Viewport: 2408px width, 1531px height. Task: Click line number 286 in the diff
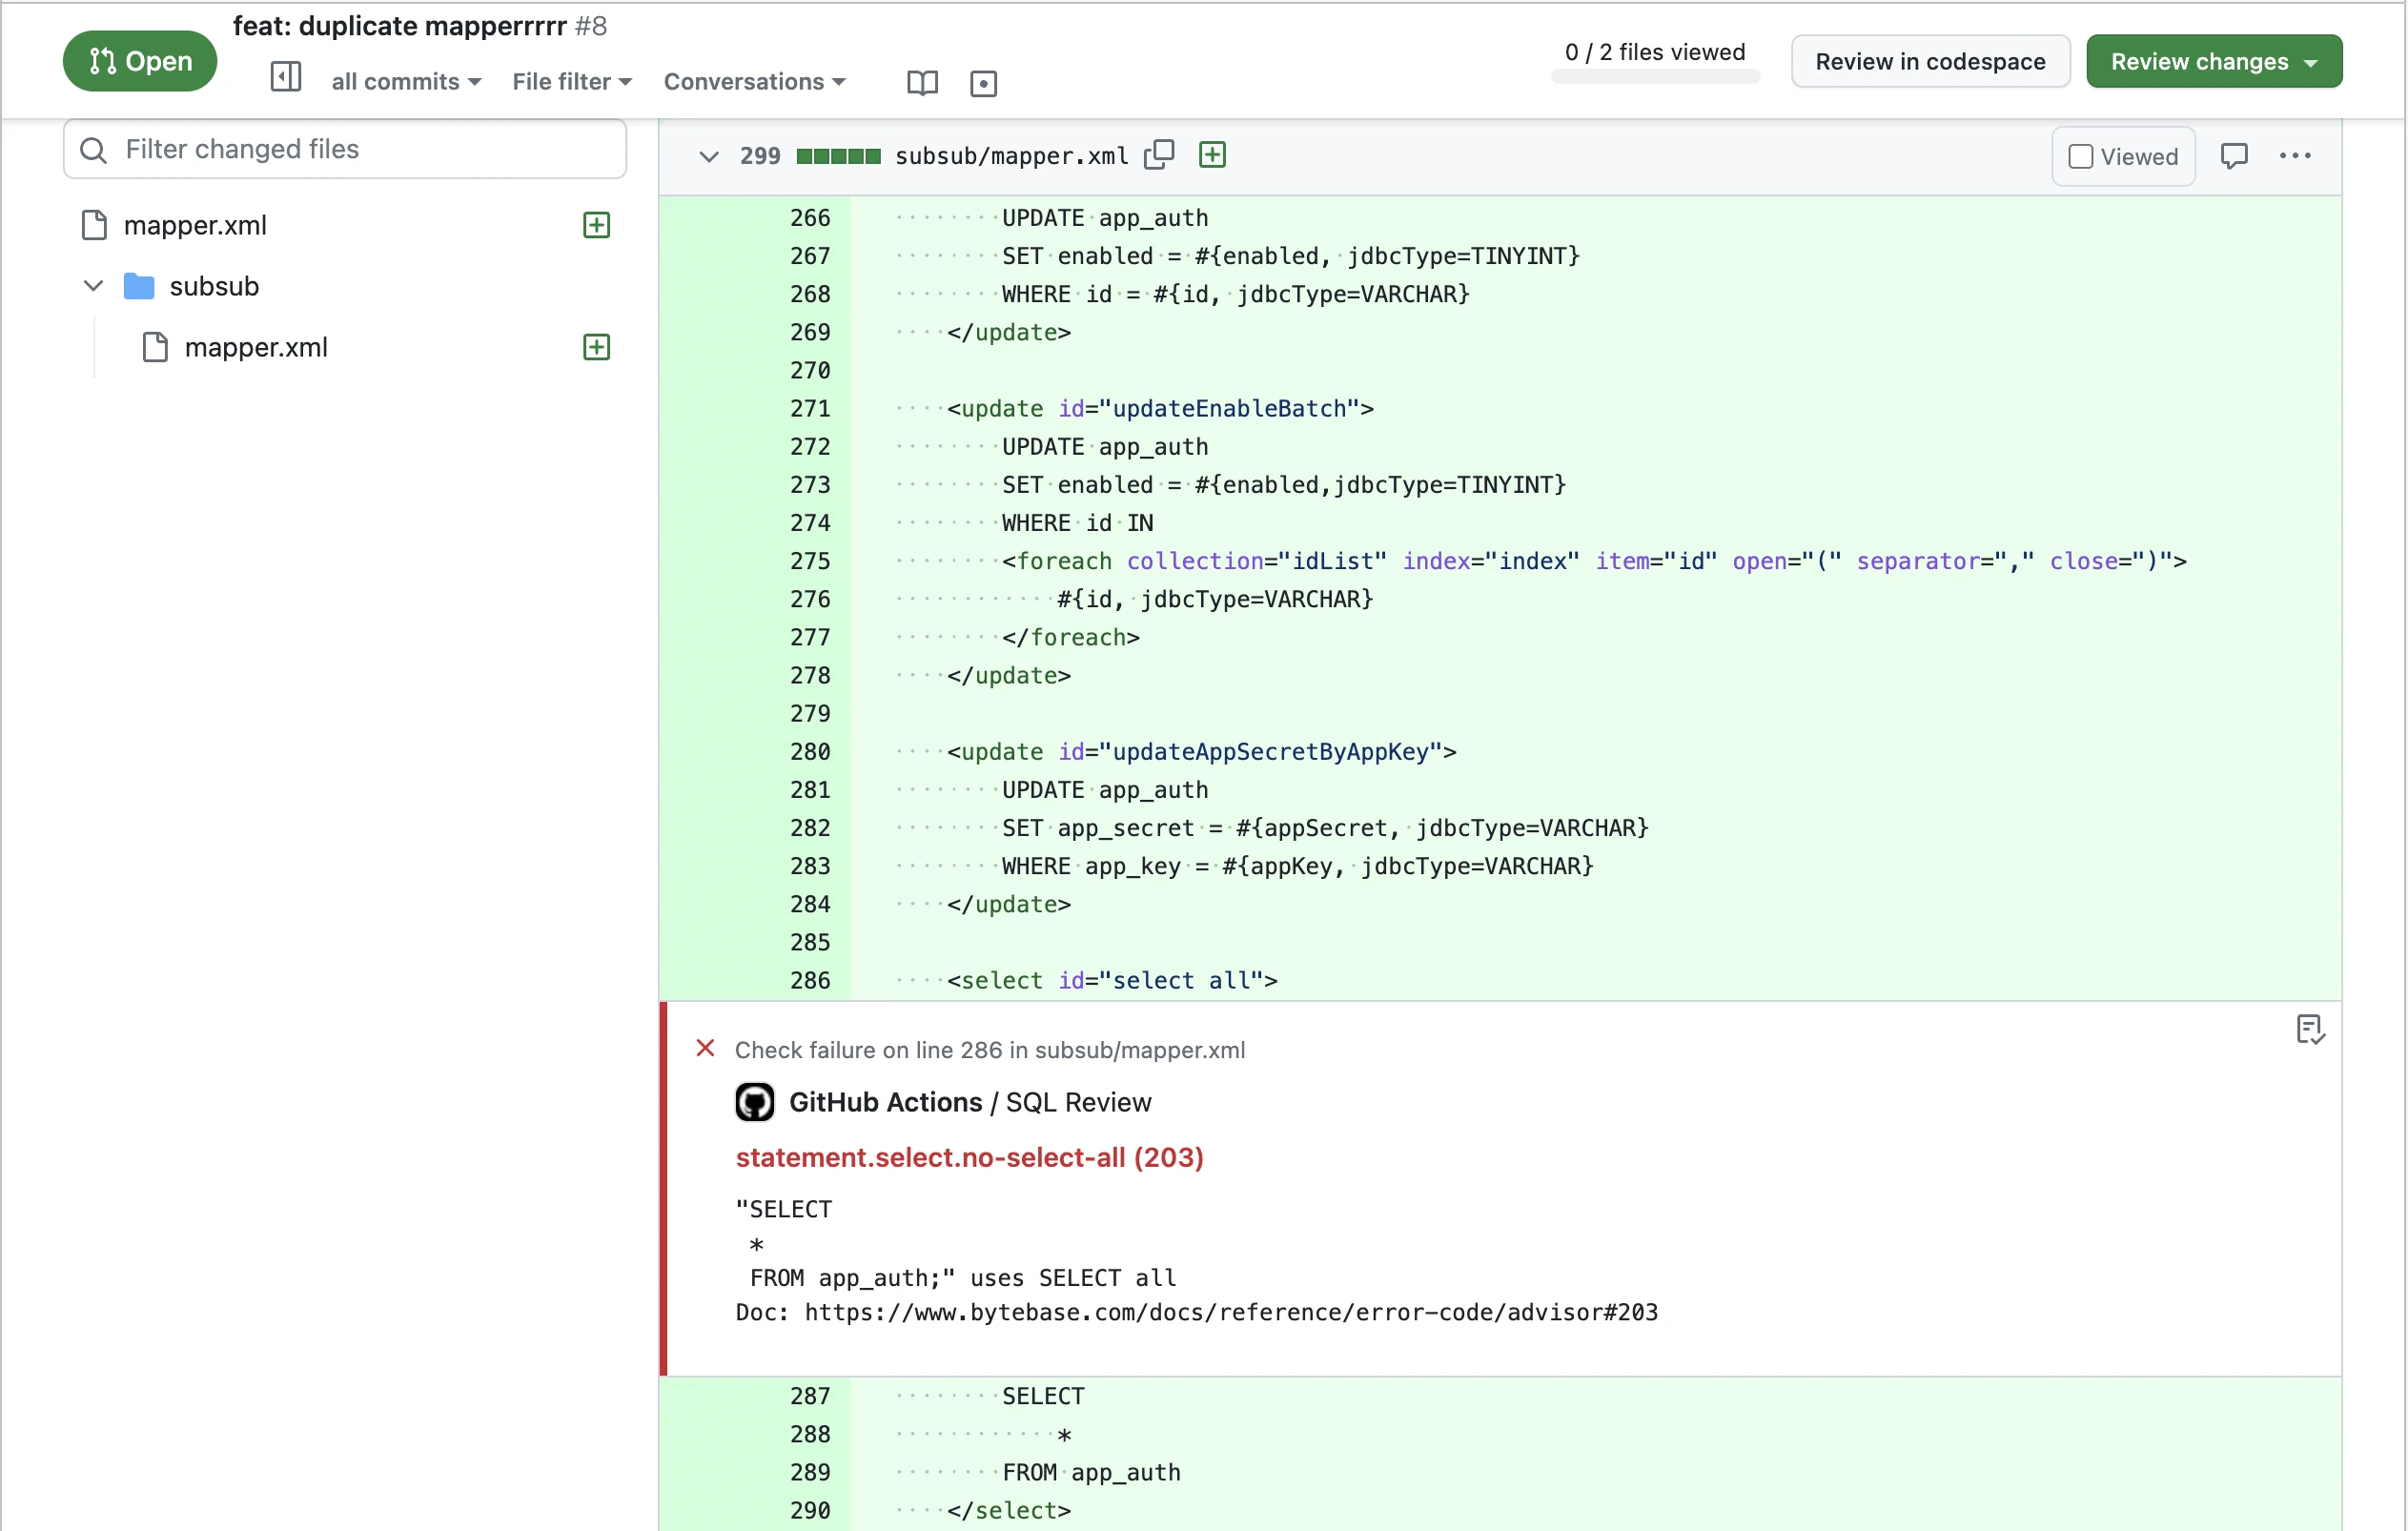coord(810,980)
